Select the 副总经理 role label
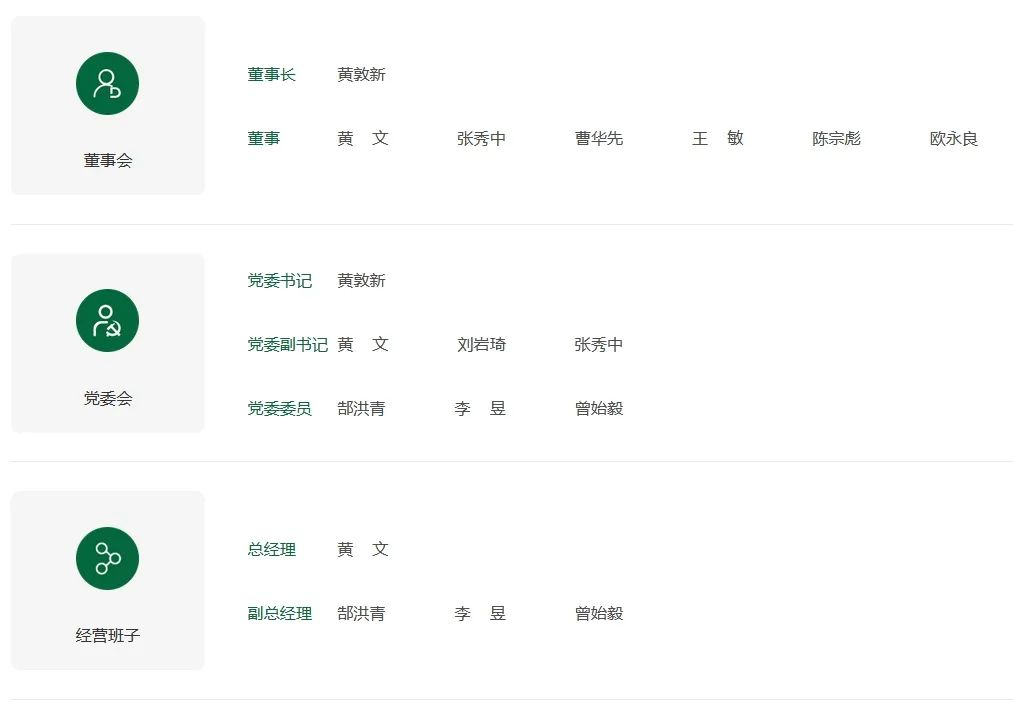Viewport: 1013px width, 706px height. click(280, 613)
